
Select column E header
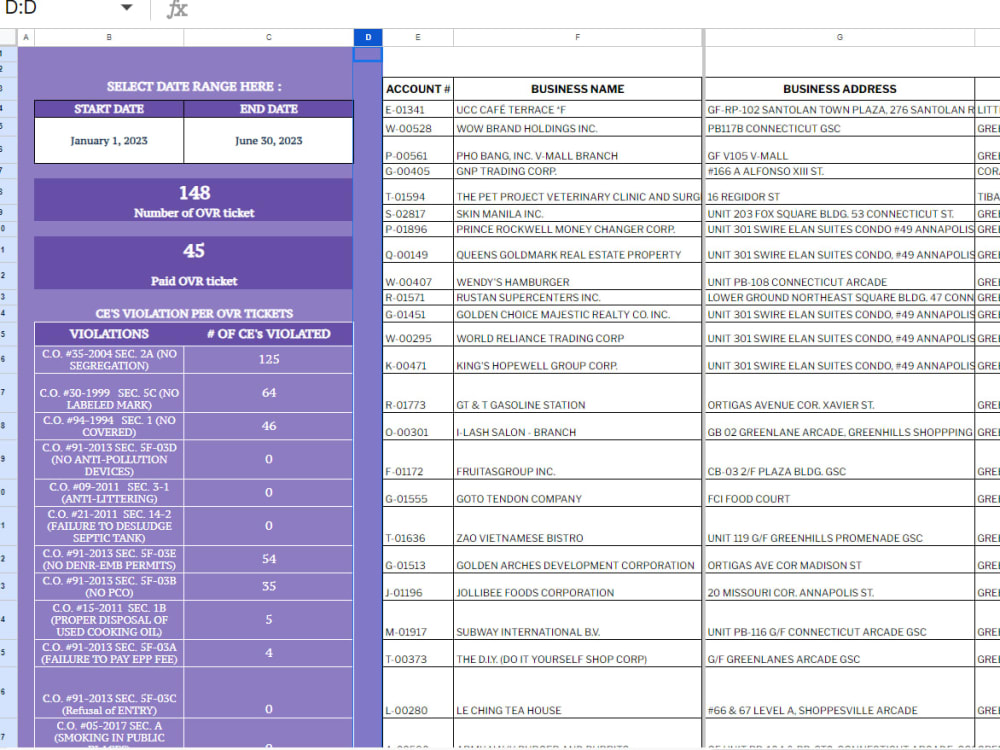[418, 37]
